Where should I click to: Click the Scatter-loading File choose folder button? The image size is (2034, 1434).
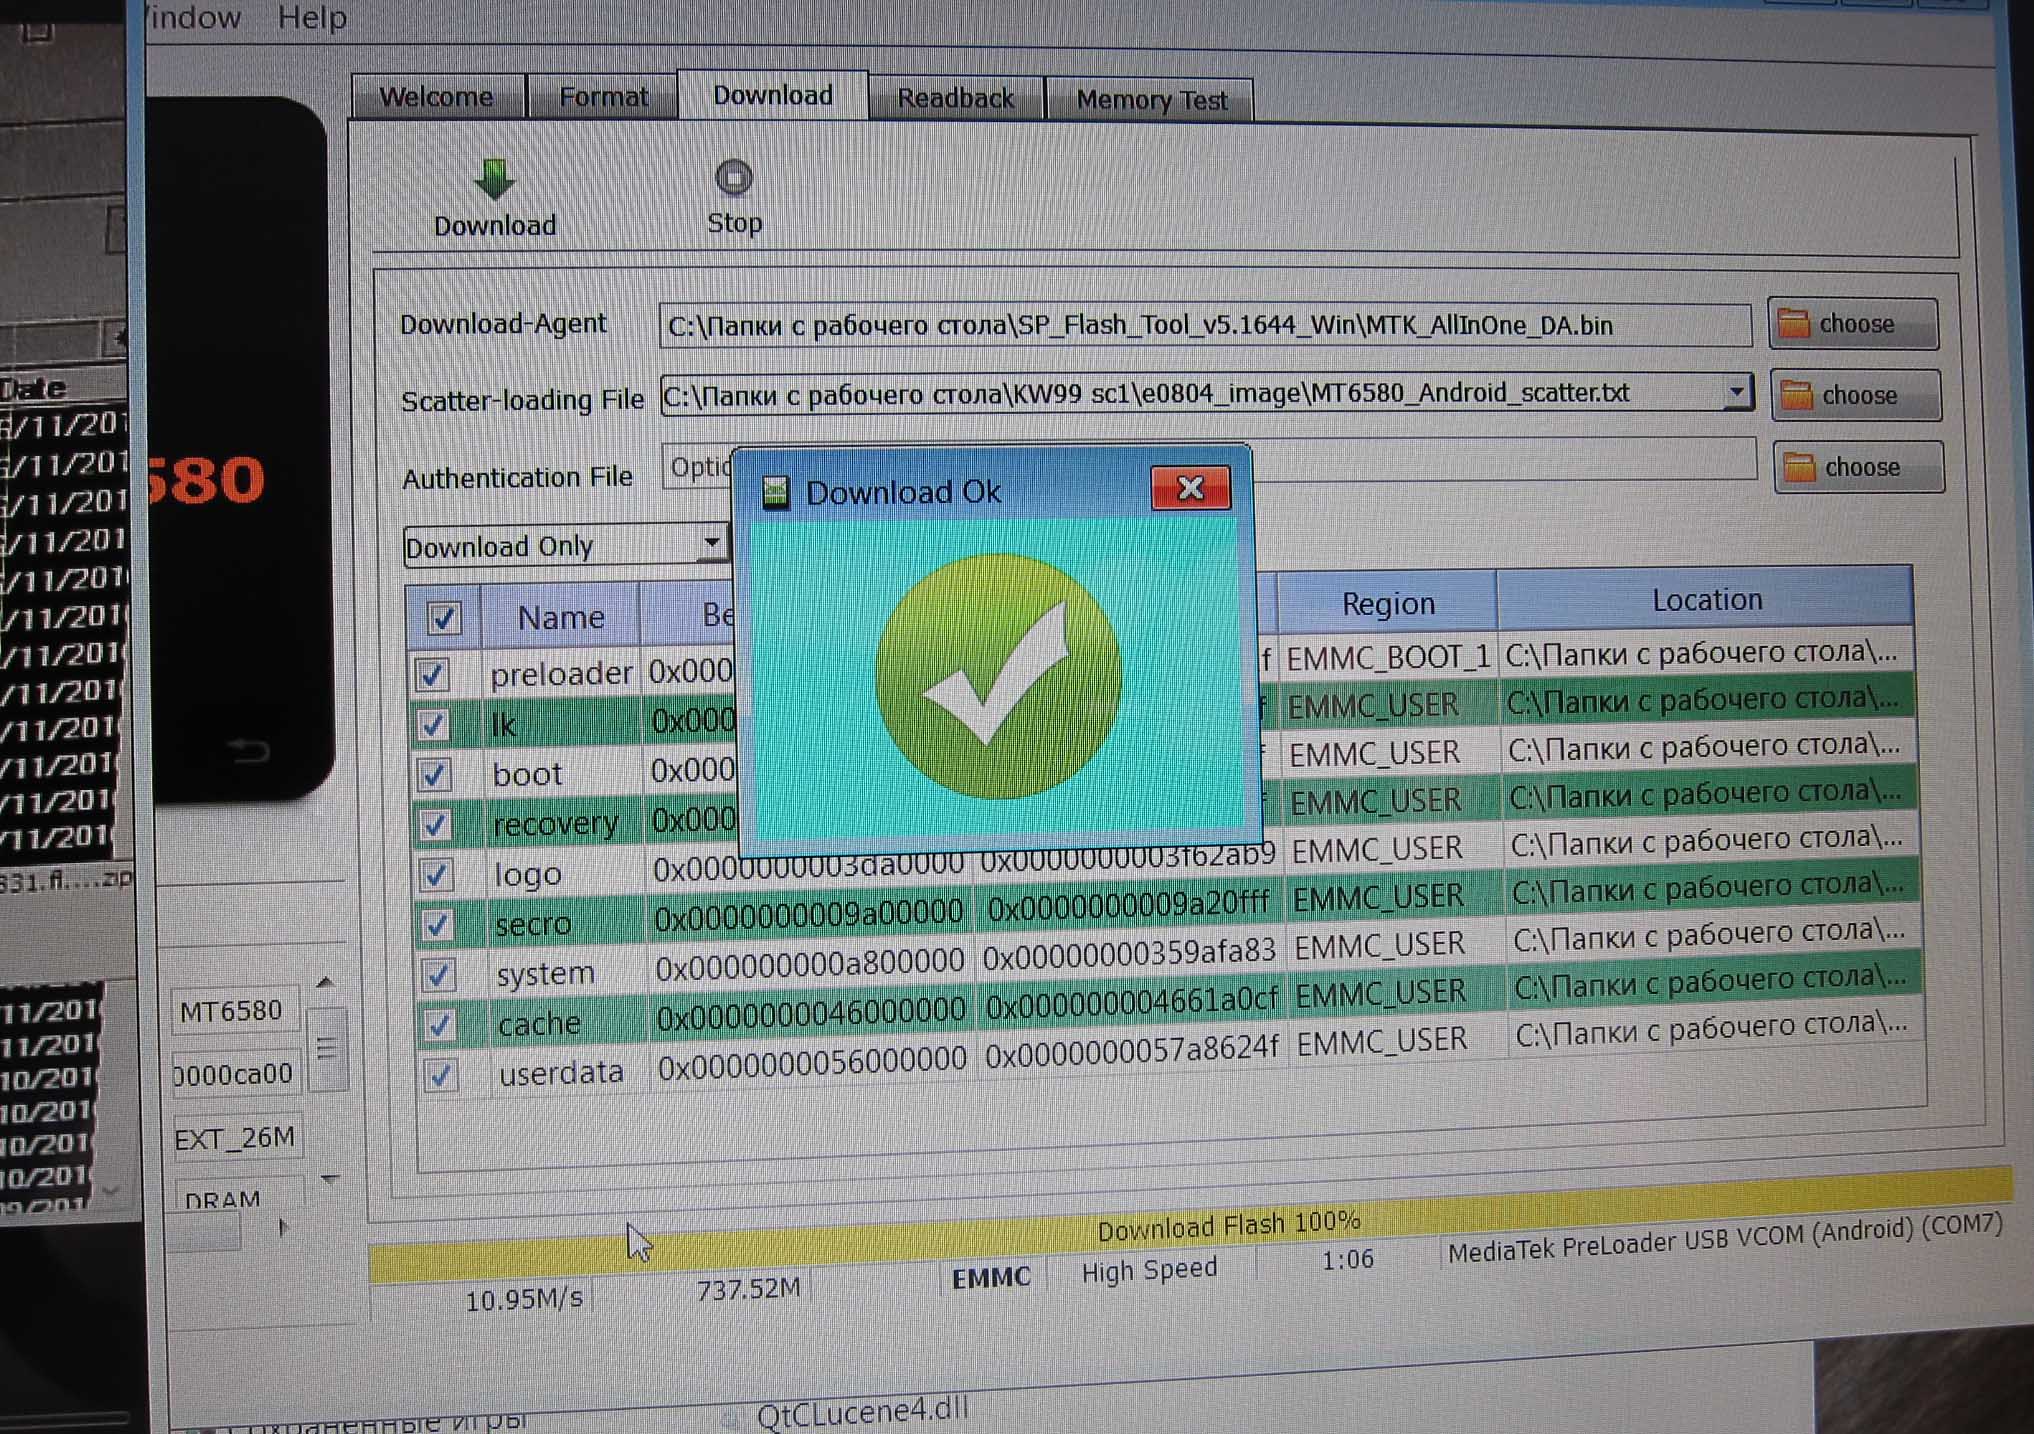click(x=1856, y=395)
